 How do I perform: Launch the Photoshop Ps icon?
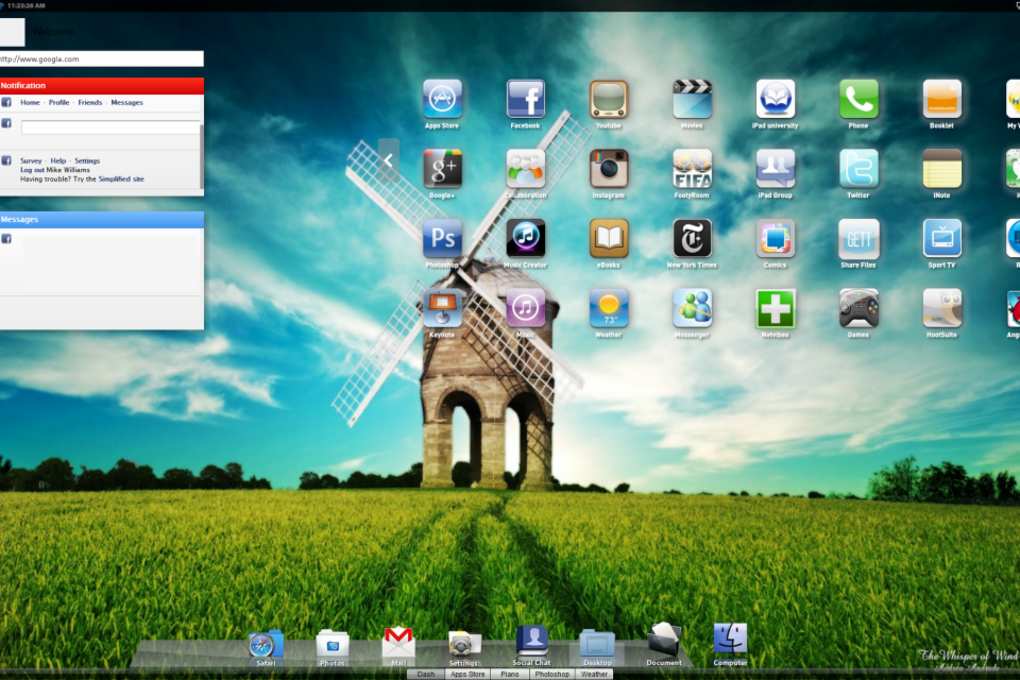pos(442,238)
